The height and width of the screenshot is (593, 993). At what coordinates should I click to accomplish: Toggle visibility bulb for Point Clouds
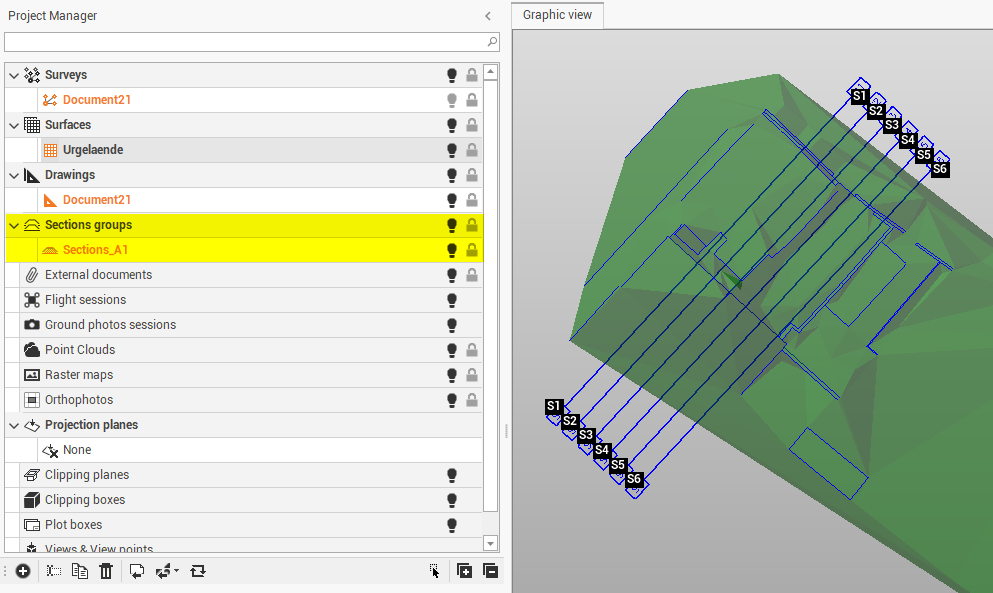coord(452,350)
